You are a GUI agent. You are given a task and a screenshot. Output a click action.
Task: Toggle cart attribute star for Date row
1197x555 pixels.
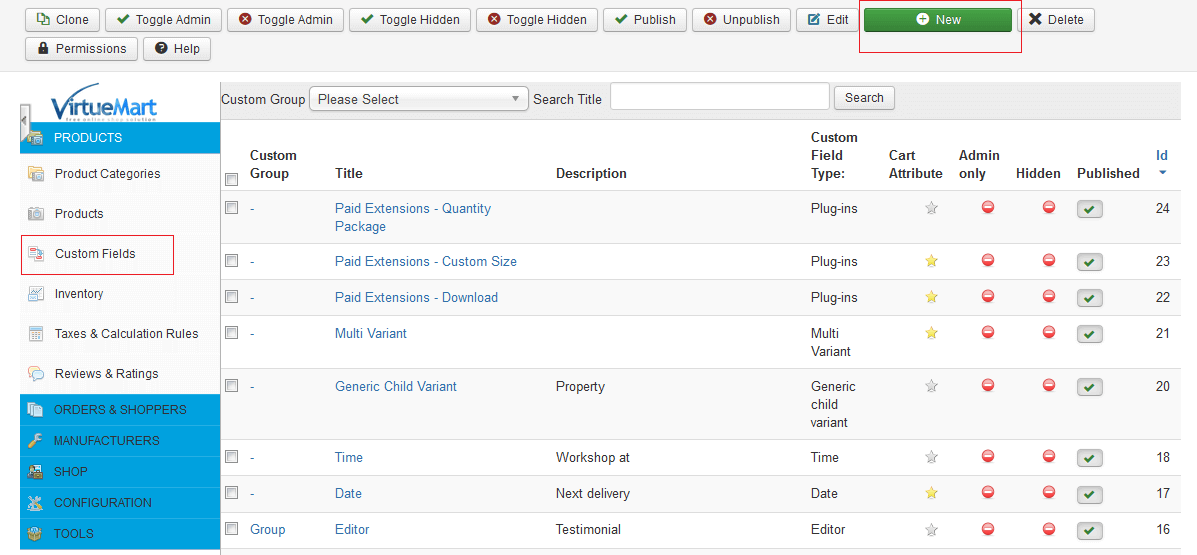pos(931,493)
